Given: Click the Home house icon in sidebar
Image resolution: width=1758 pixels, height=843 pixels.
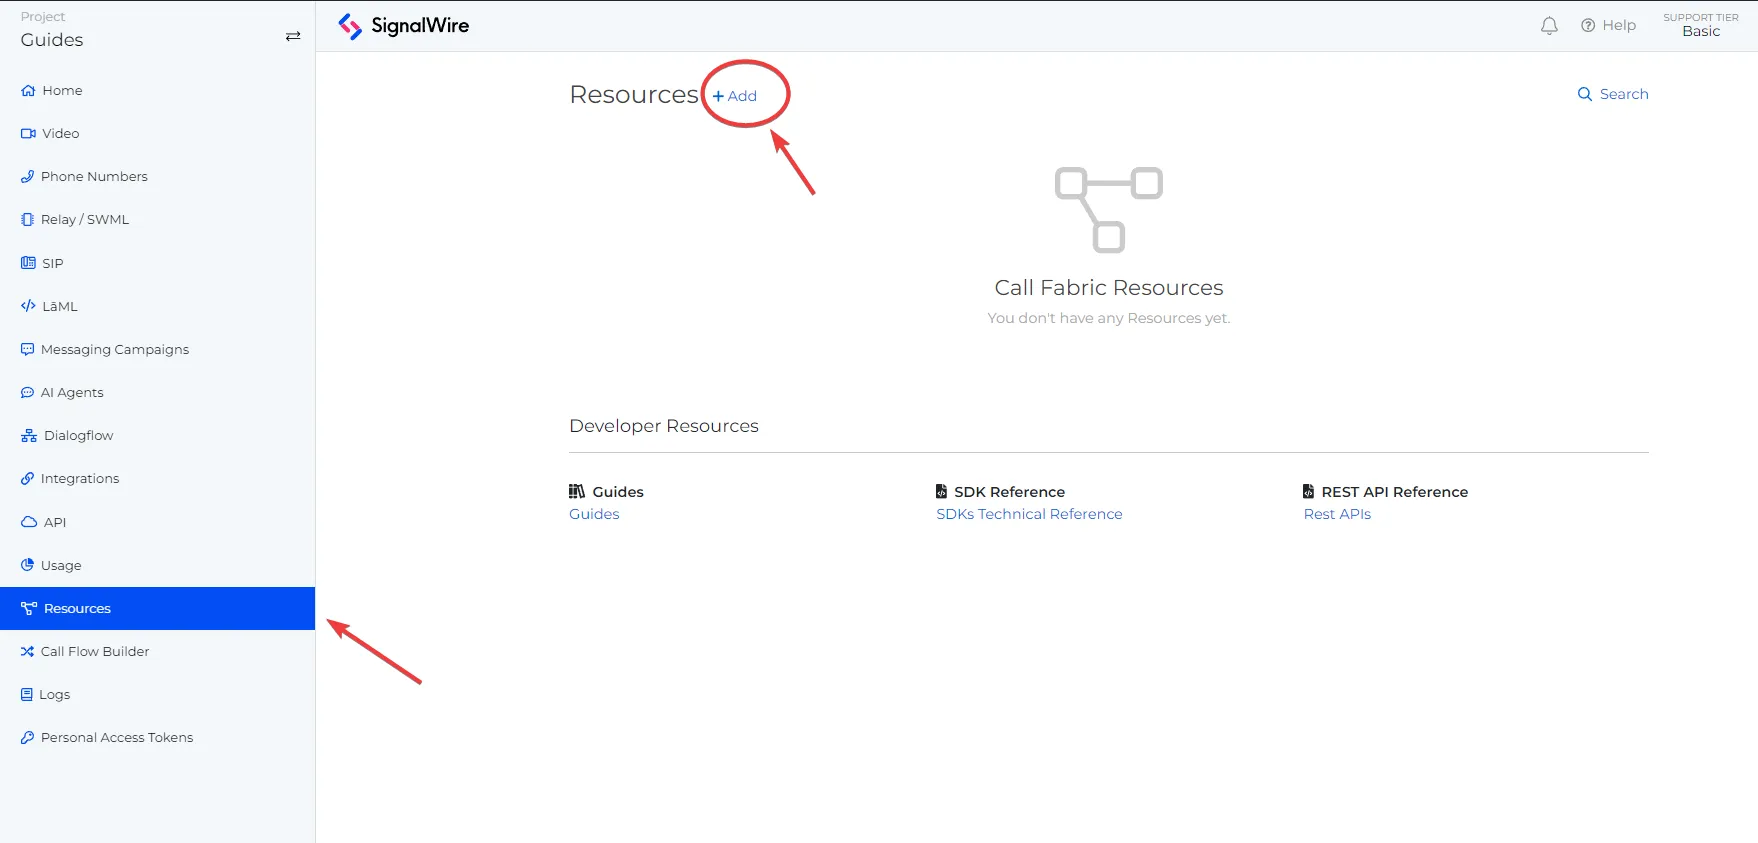Looking at the screenshot, I should (x=28, y=90).
